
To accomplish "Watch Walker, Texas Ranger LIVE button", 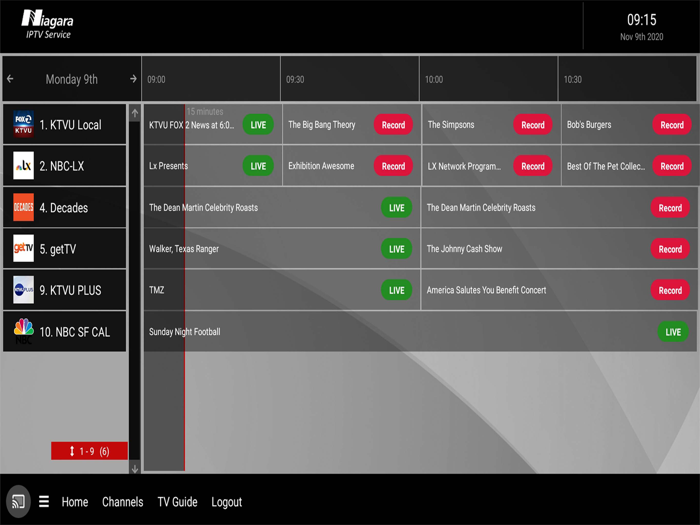I will [x=396, y=249].
